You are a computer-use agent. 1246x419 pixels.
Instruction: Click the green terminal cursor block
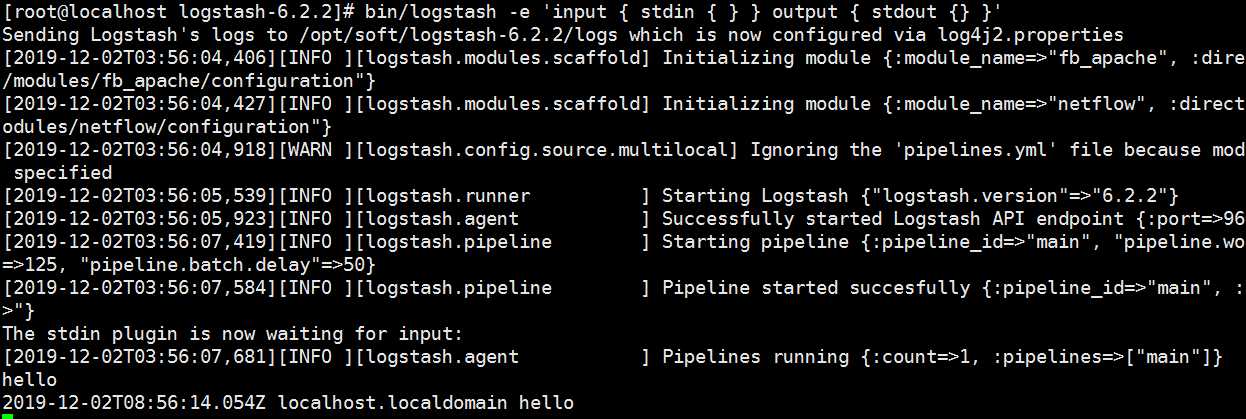pyautogui.click(x=7, y=416)
